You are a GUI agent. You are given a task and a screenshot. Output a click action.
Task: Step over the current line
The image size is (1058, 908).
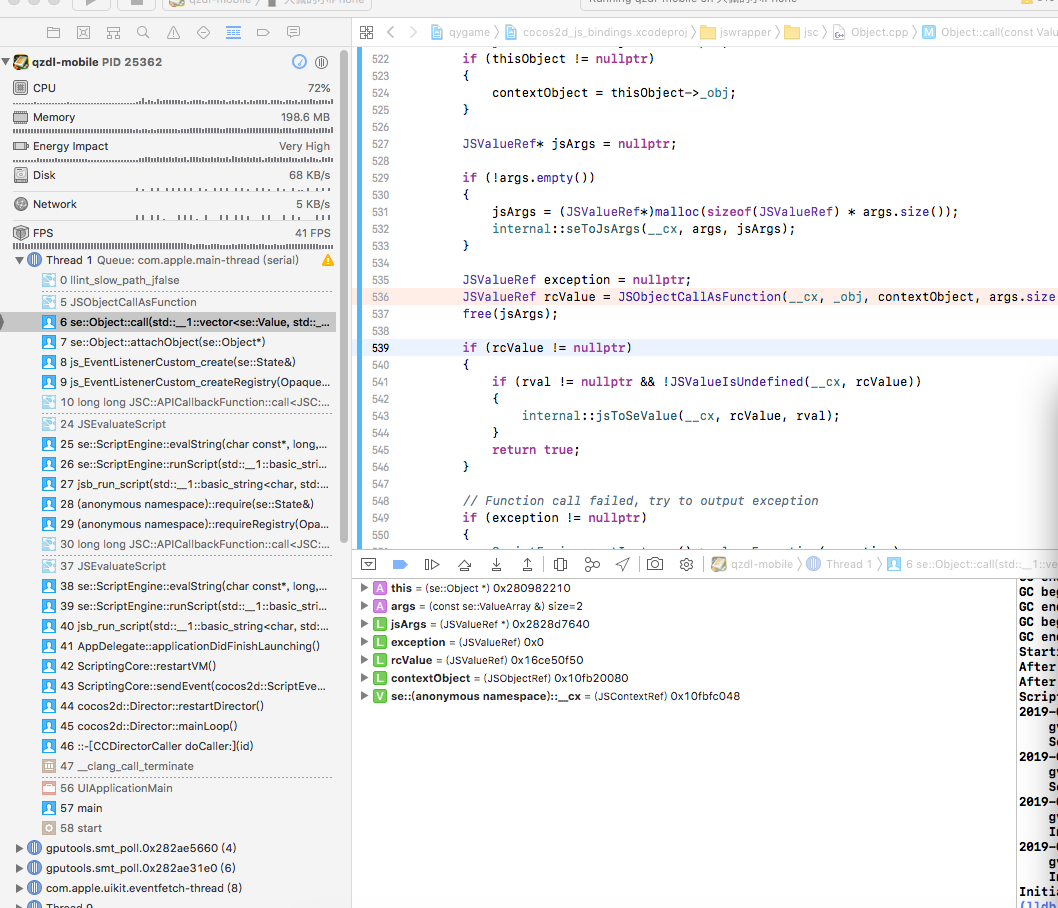(x=464, y=564)
